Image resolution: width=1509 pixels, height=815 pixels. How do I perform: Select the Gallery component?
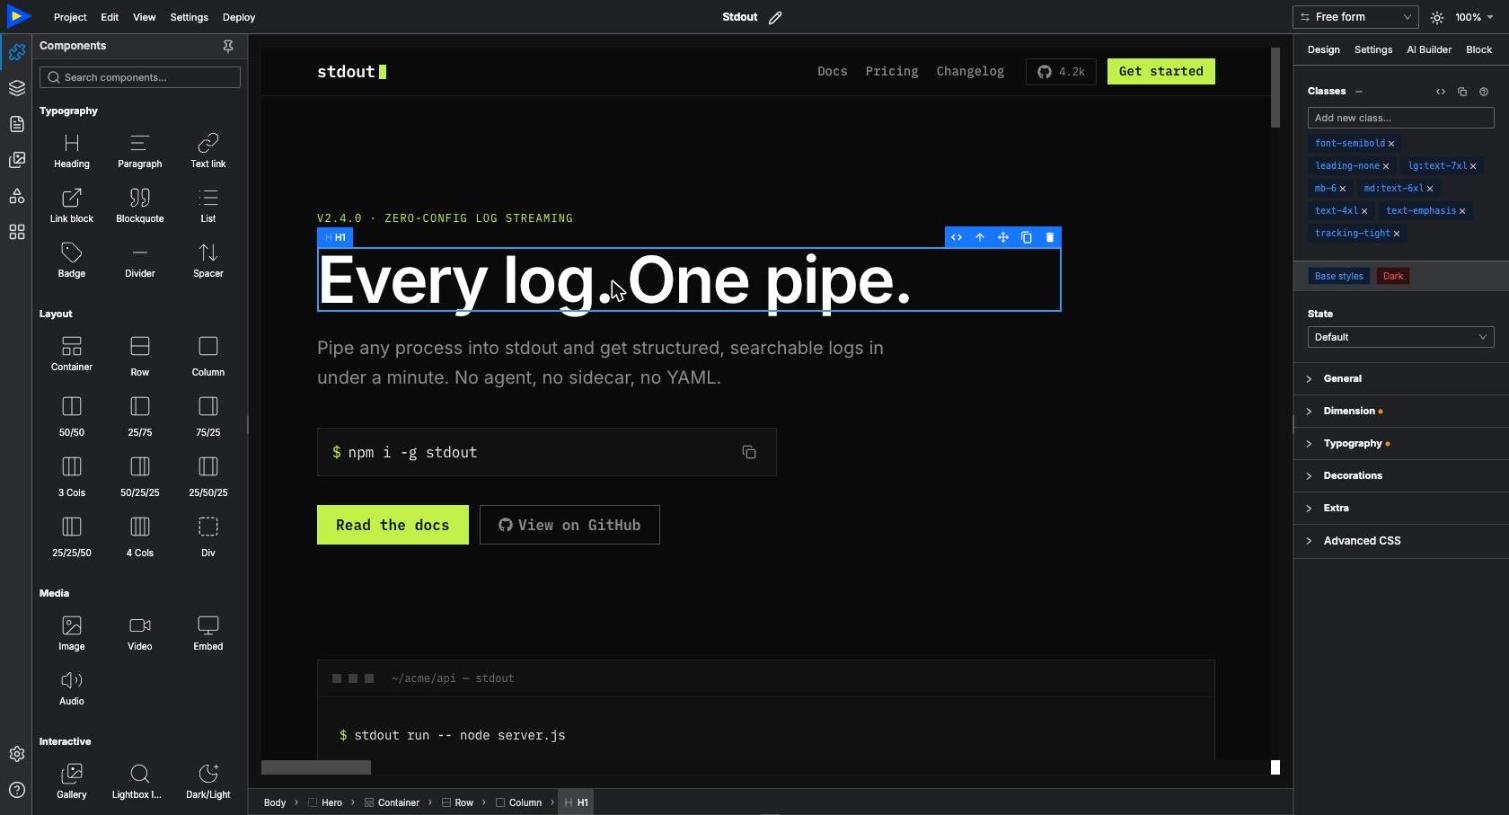[72, 781]
